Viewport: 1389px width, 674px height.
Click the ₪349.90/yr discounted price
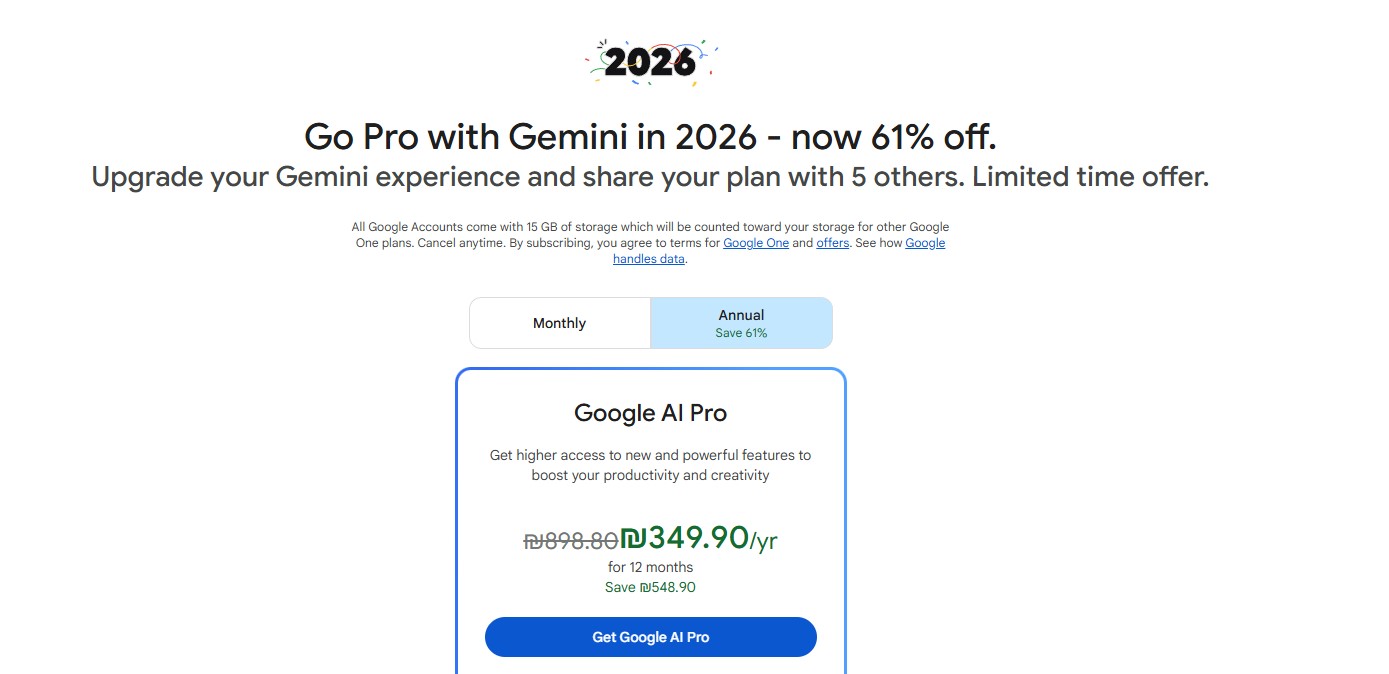click(x=699, y=538)
